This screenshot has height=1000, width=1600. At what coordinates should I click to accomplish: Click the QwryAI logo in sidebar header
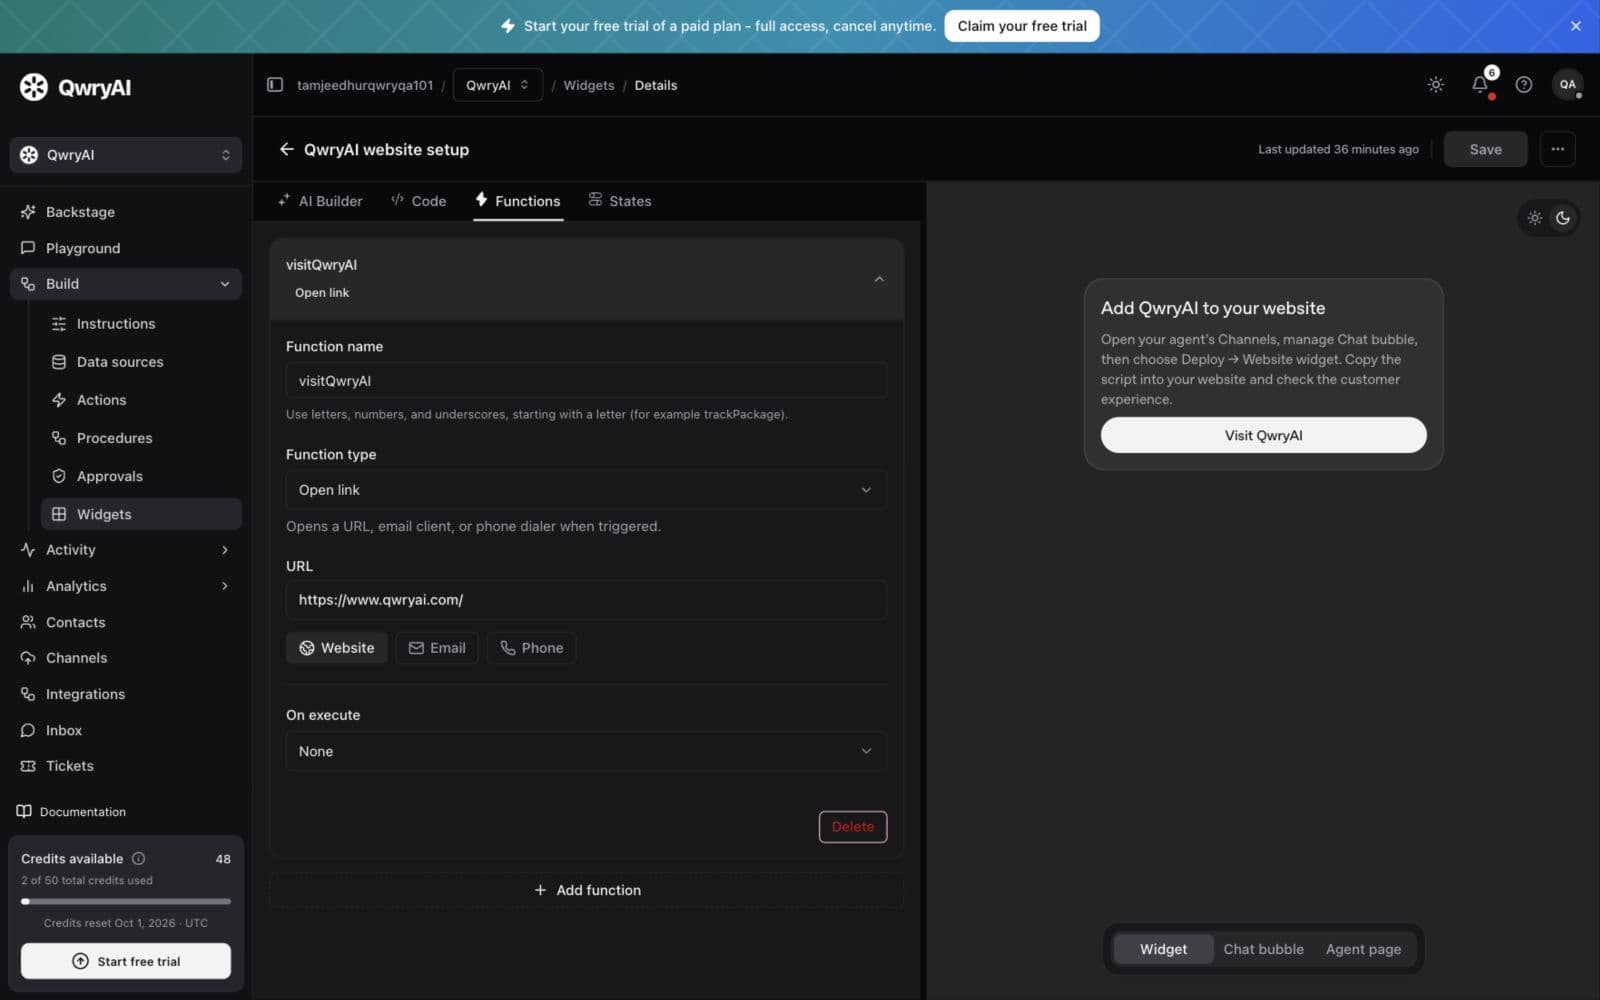pos(75,88)
